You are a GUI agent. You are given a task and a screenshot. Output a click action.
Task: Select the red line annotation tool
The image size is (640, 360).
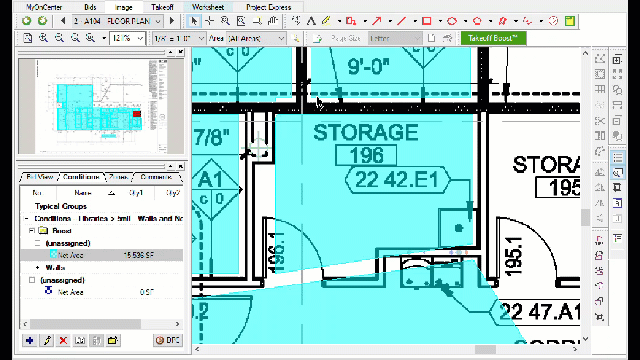pyautogui.click(x=402, y=21)
